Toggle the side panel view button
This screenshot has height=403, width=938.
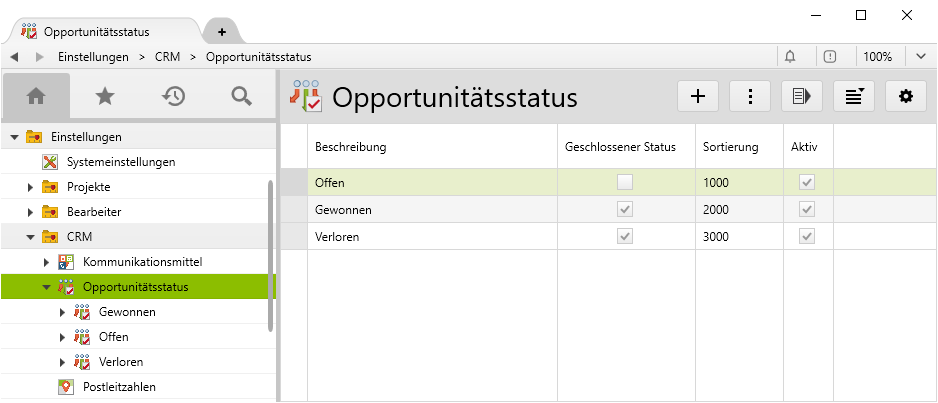click(801, 96)
